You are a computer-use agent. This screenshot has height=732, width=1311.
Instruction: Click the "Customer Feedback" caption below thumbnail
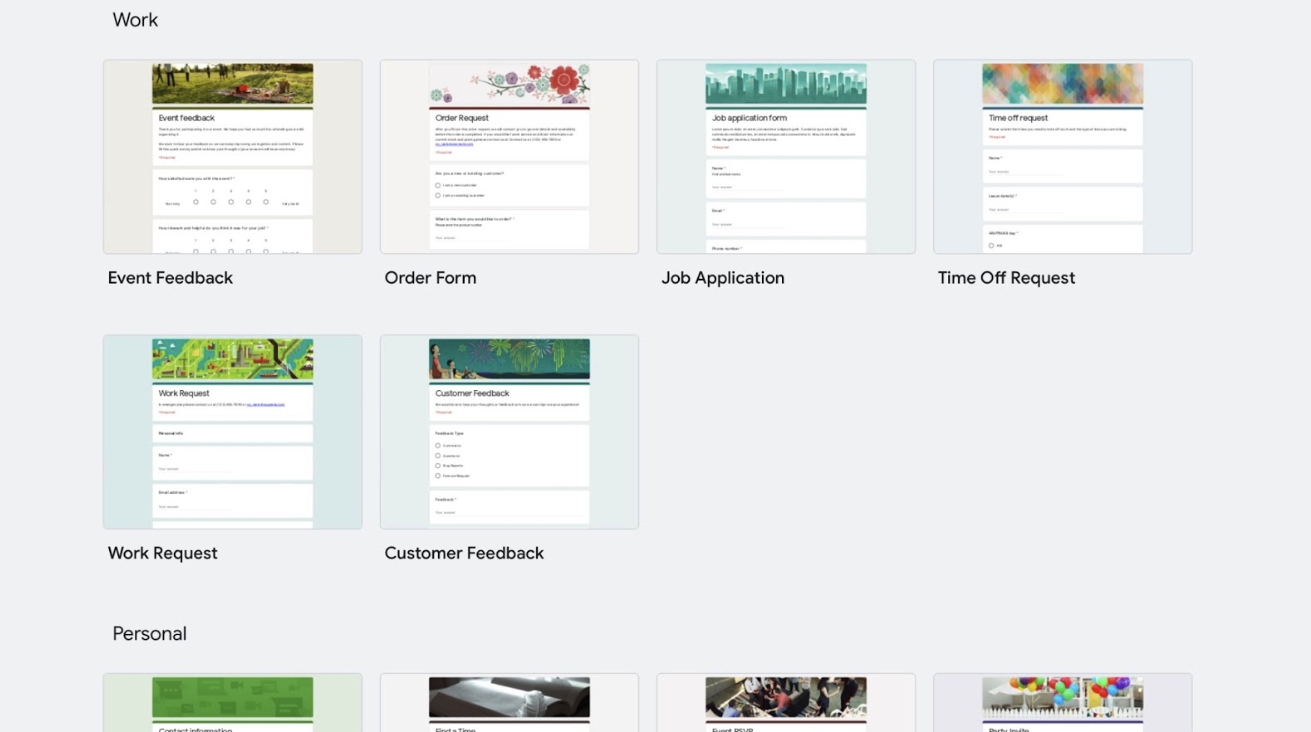(464, 553)
